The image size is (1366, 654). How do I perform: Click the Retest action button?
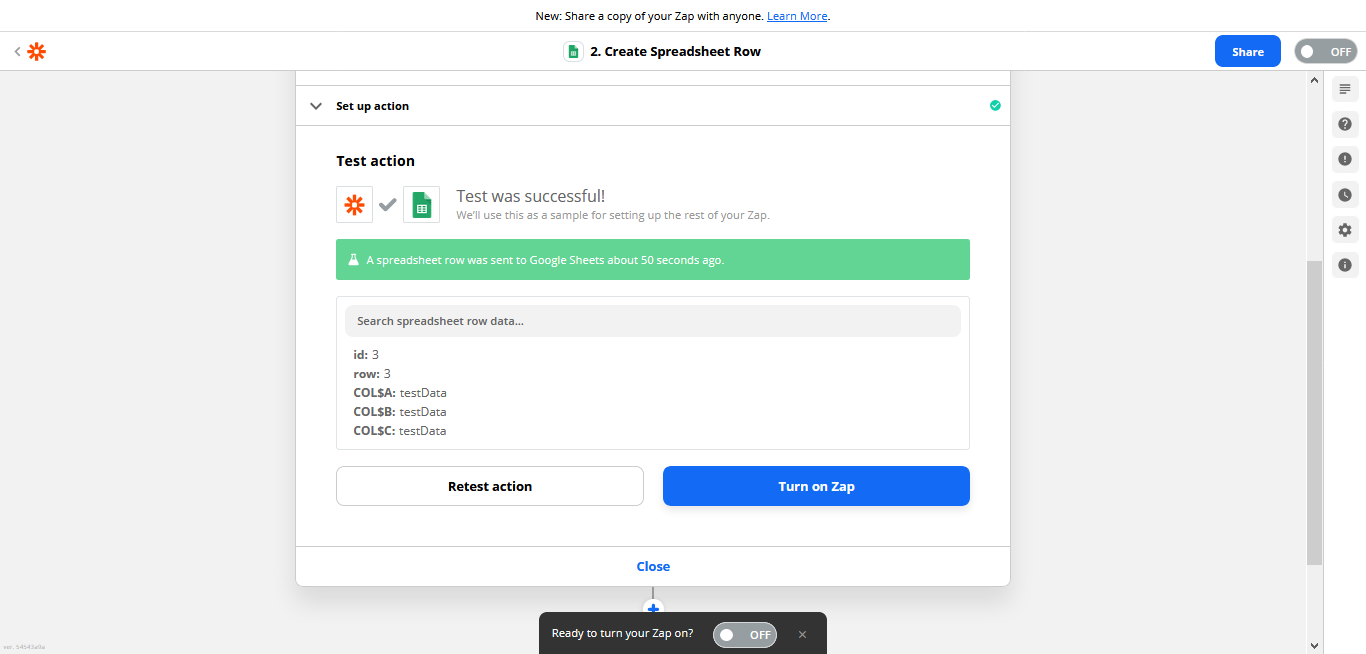point(489,486)
